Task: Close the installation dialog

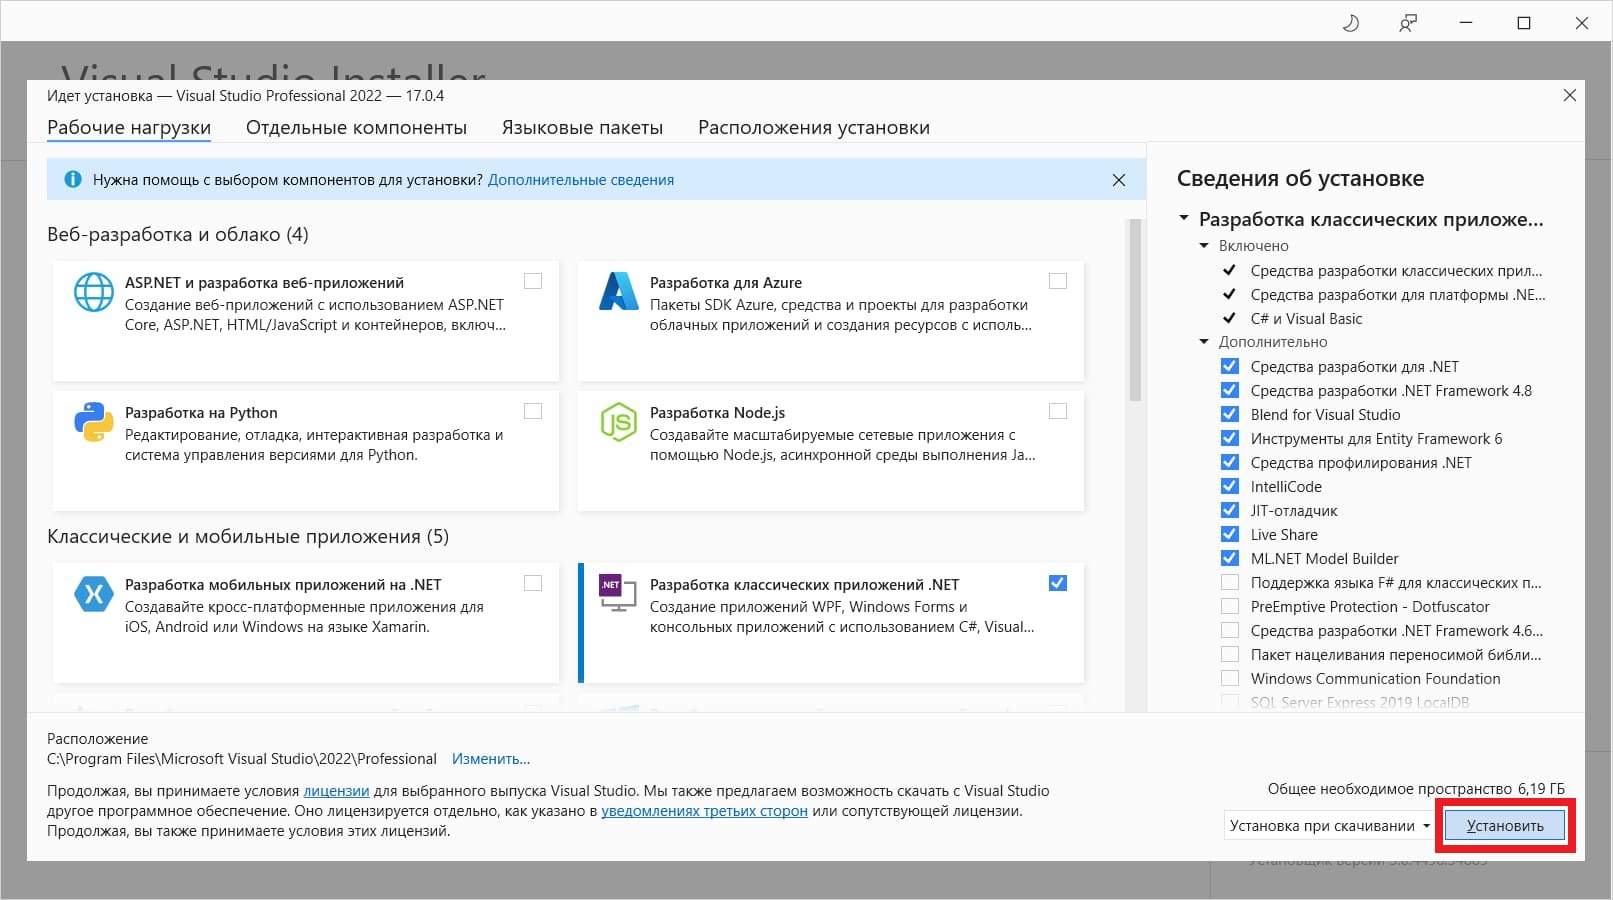Action: click(1570, 95)
